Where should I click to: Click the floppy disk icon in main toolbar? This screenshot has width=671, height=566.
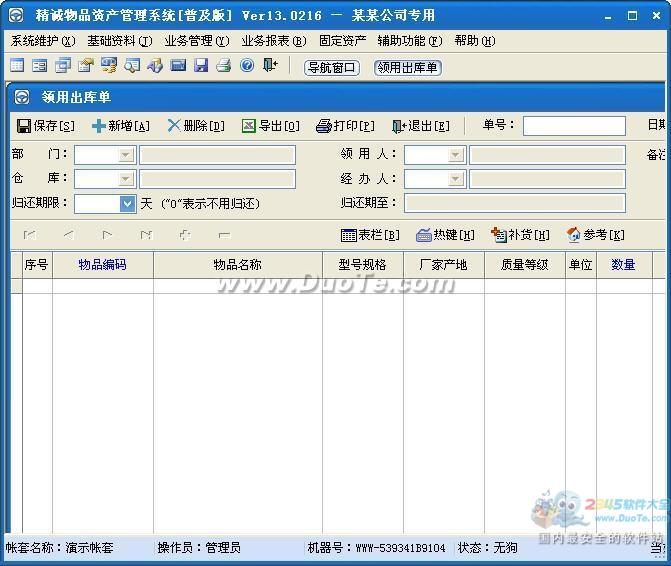click(x=201, y=66)
